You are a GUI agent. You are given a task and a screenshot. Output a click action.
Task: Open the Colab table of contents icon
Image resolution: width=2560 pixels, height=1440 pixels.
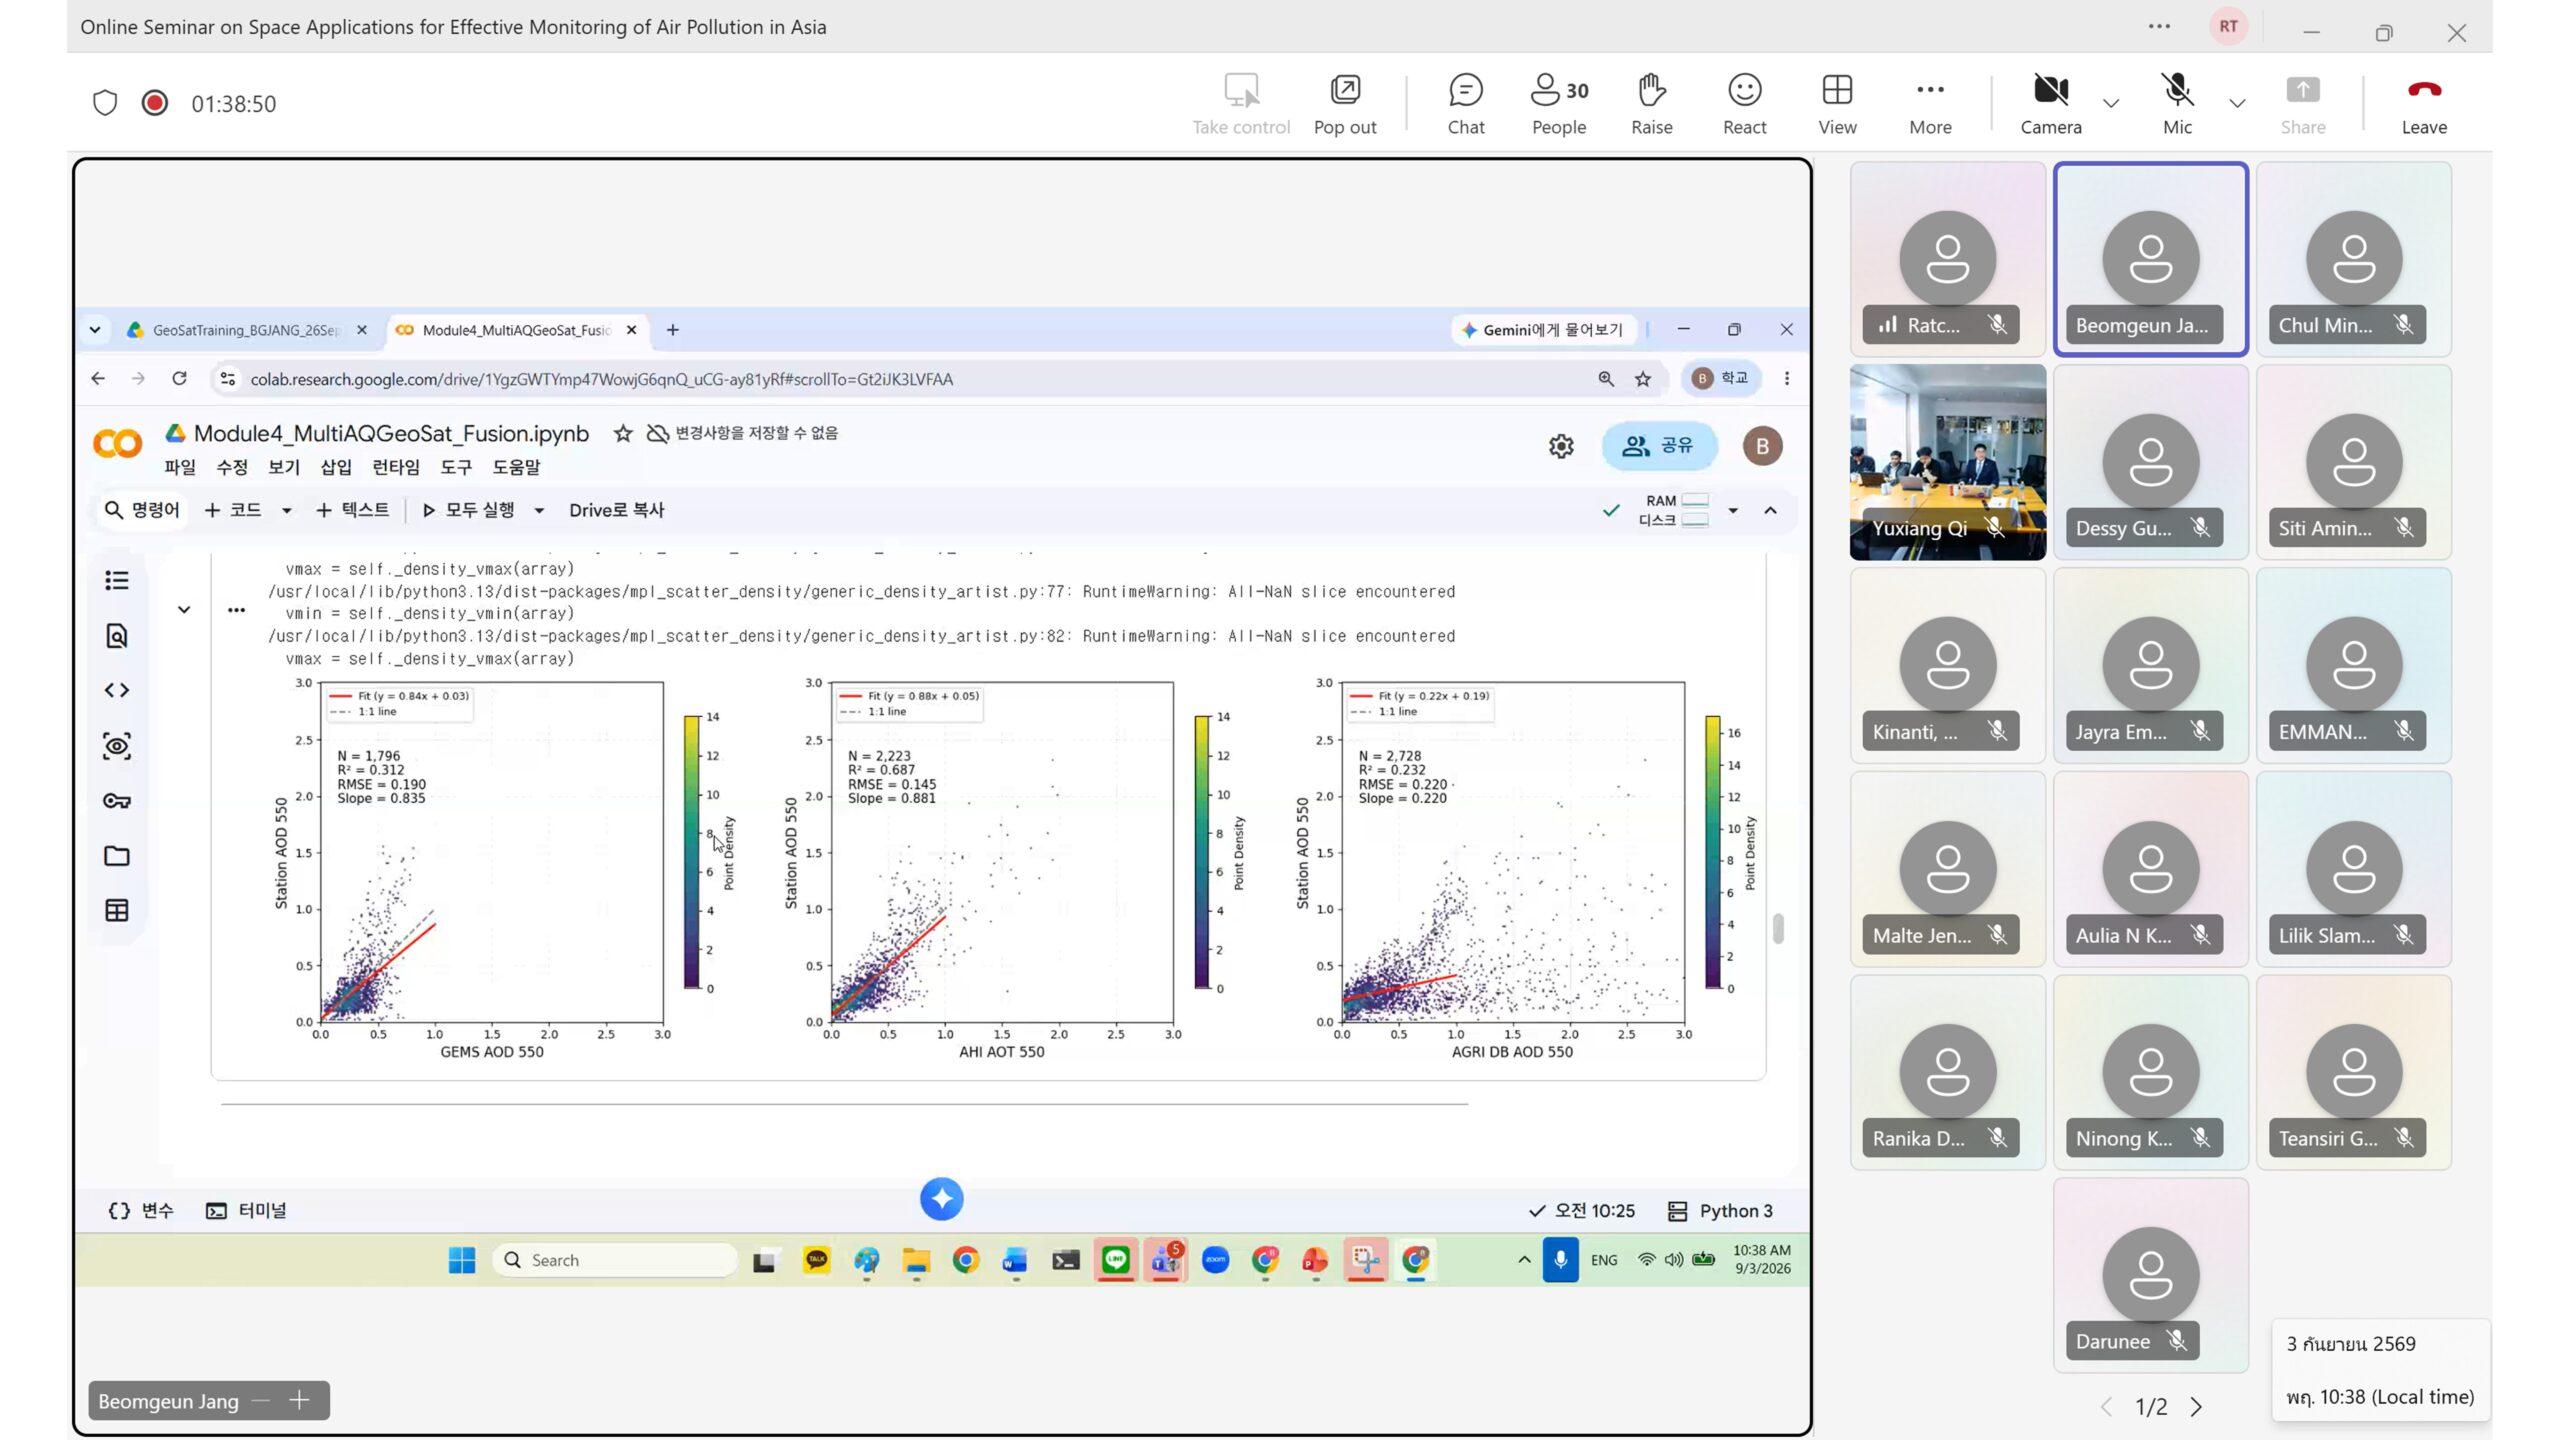coord(117,580)
